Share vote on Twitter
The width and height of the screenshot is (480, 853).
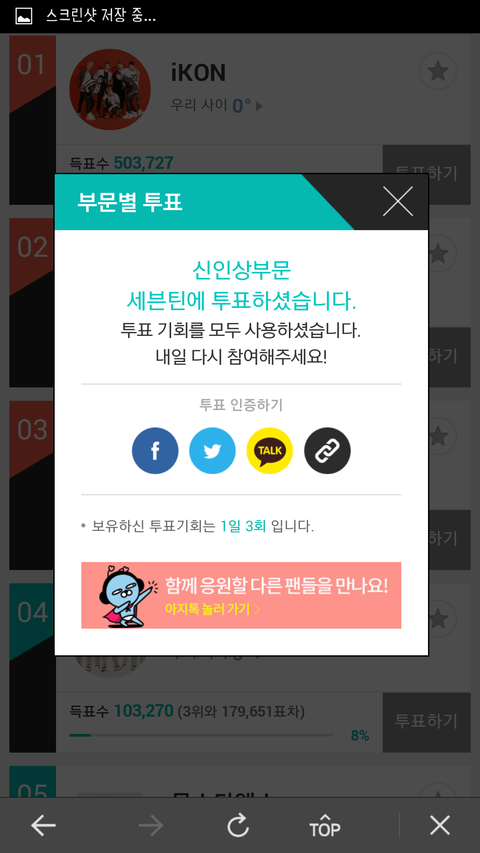(212, 450)
